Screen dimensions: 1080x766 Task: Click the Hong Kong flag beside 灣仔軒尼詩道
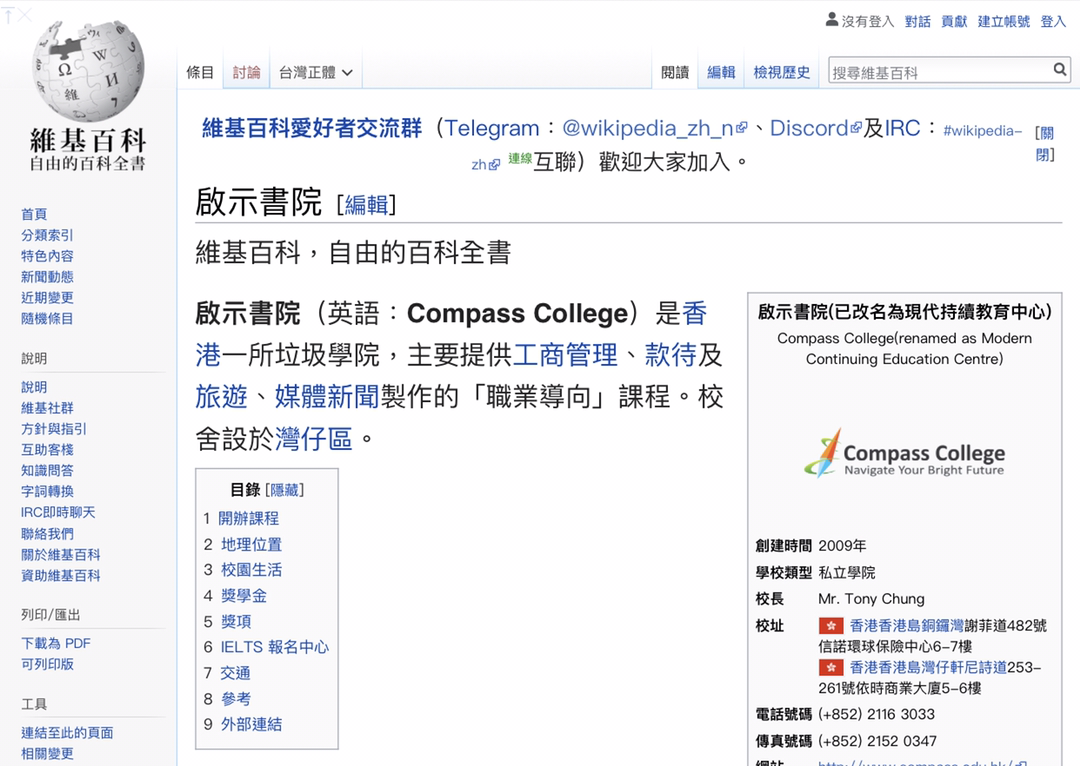831,667
